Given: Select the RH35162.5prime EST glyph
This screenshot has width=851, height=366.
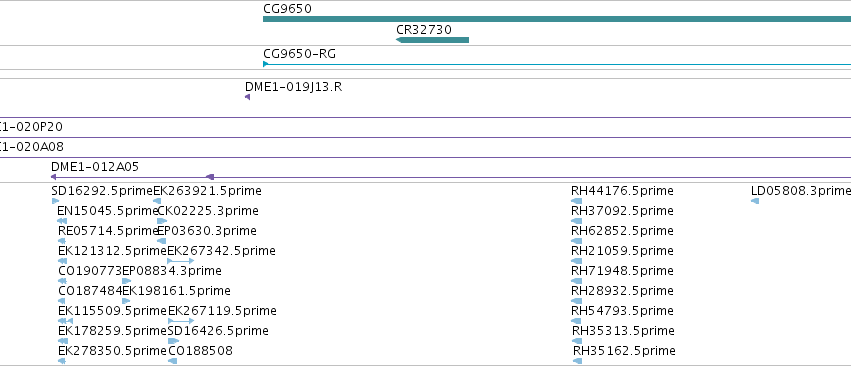Looking at the screenshot, I should [x=577, y=361].
